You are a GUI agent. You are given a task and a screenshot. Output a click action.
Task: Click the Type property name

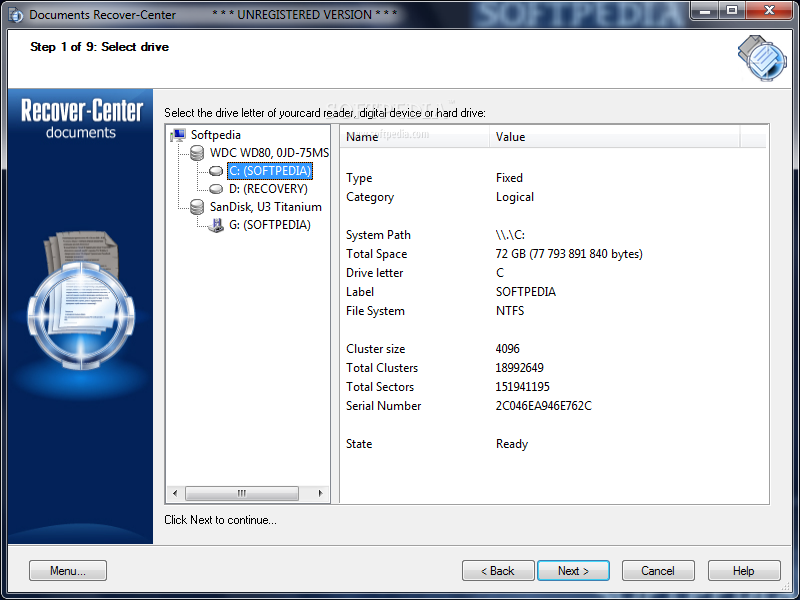(x=359, y=178)
